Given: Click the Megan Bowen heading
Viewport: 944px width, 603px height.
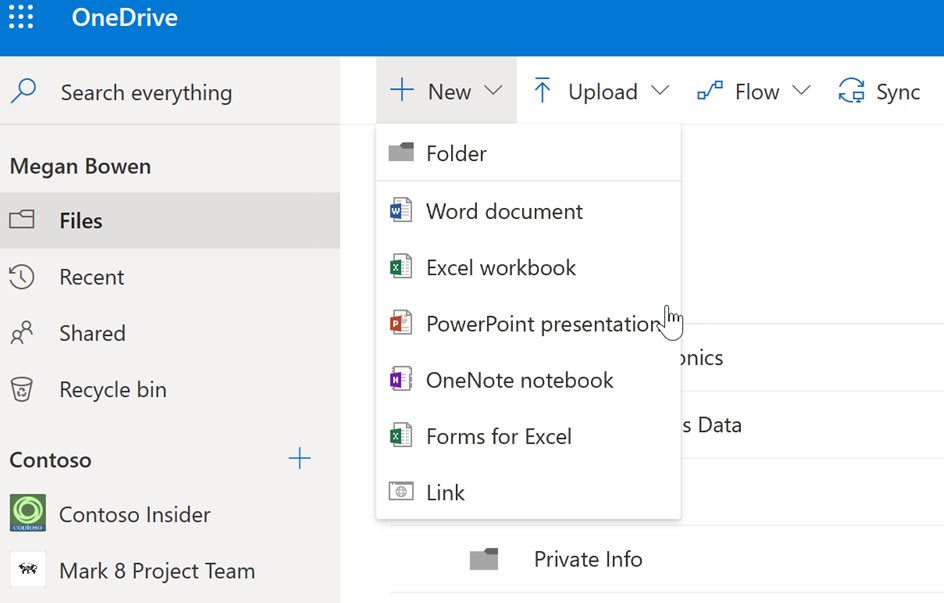Looking at the screenshot, I should click(80, 167).
